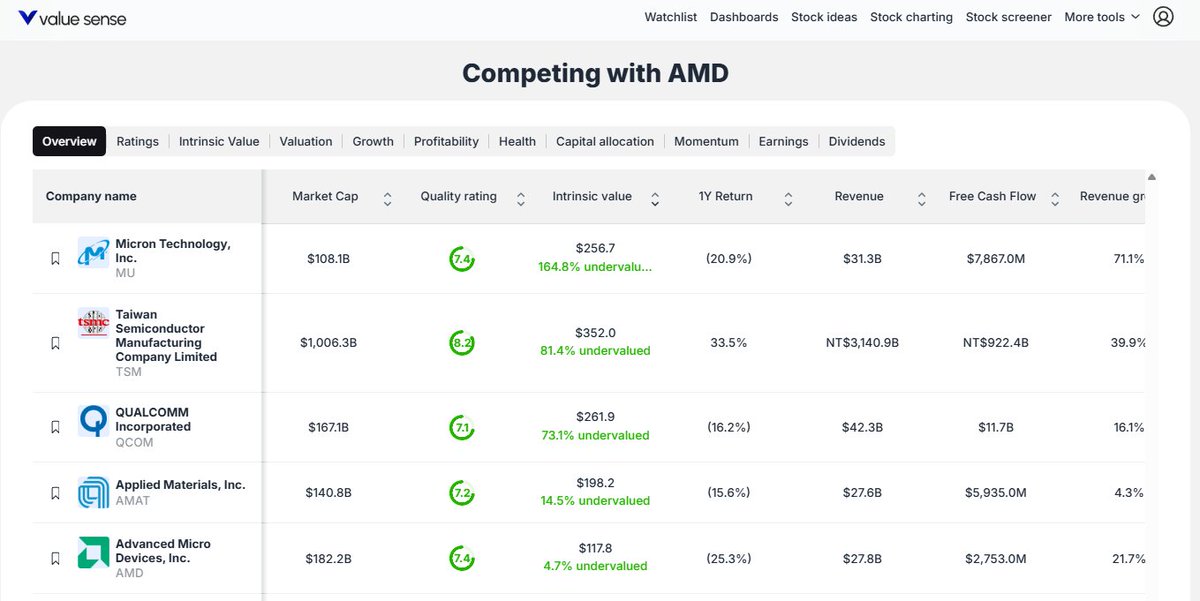
Task: Sort table by Revenue arrows
Action: pos(921,197)
